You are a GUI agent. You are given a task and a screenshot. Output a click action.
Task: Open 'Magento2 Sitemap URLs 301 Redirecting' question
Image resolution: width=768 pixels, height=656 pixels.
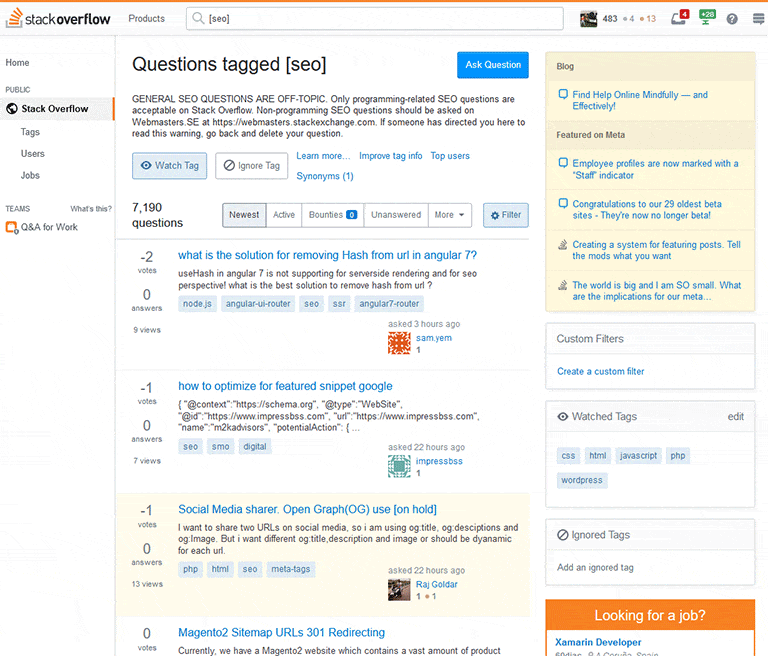click(281, 632)
